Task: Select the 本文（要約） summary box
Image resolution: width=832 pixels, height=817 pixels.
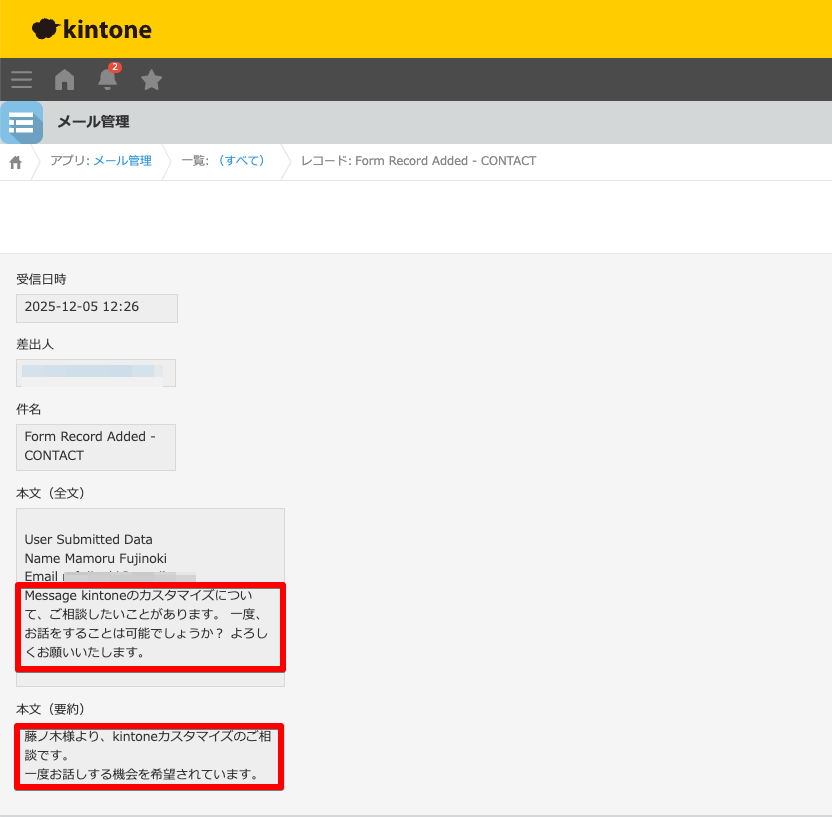Action: [x=148, y=756]
